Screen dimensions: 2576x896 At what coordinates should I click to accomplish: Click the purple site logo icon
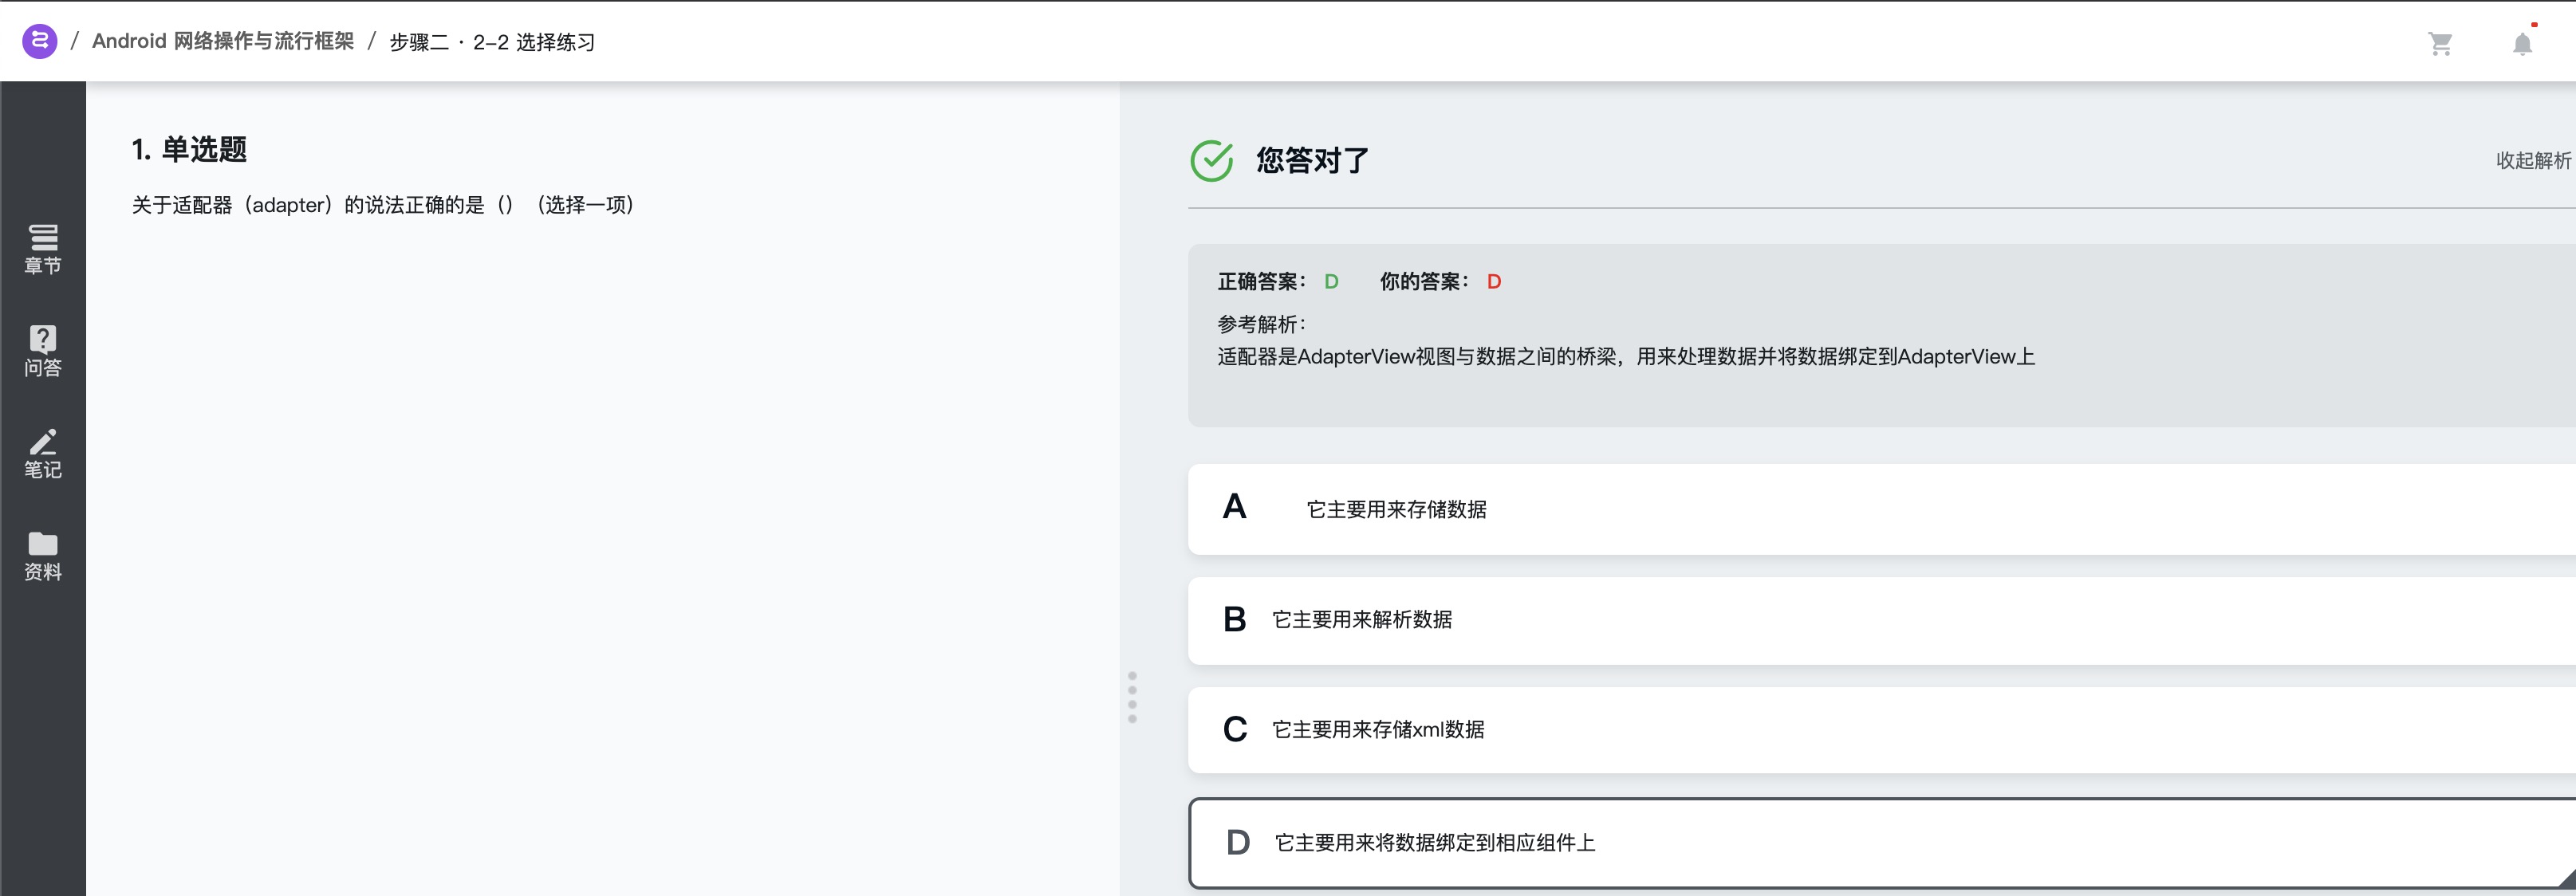39,41
